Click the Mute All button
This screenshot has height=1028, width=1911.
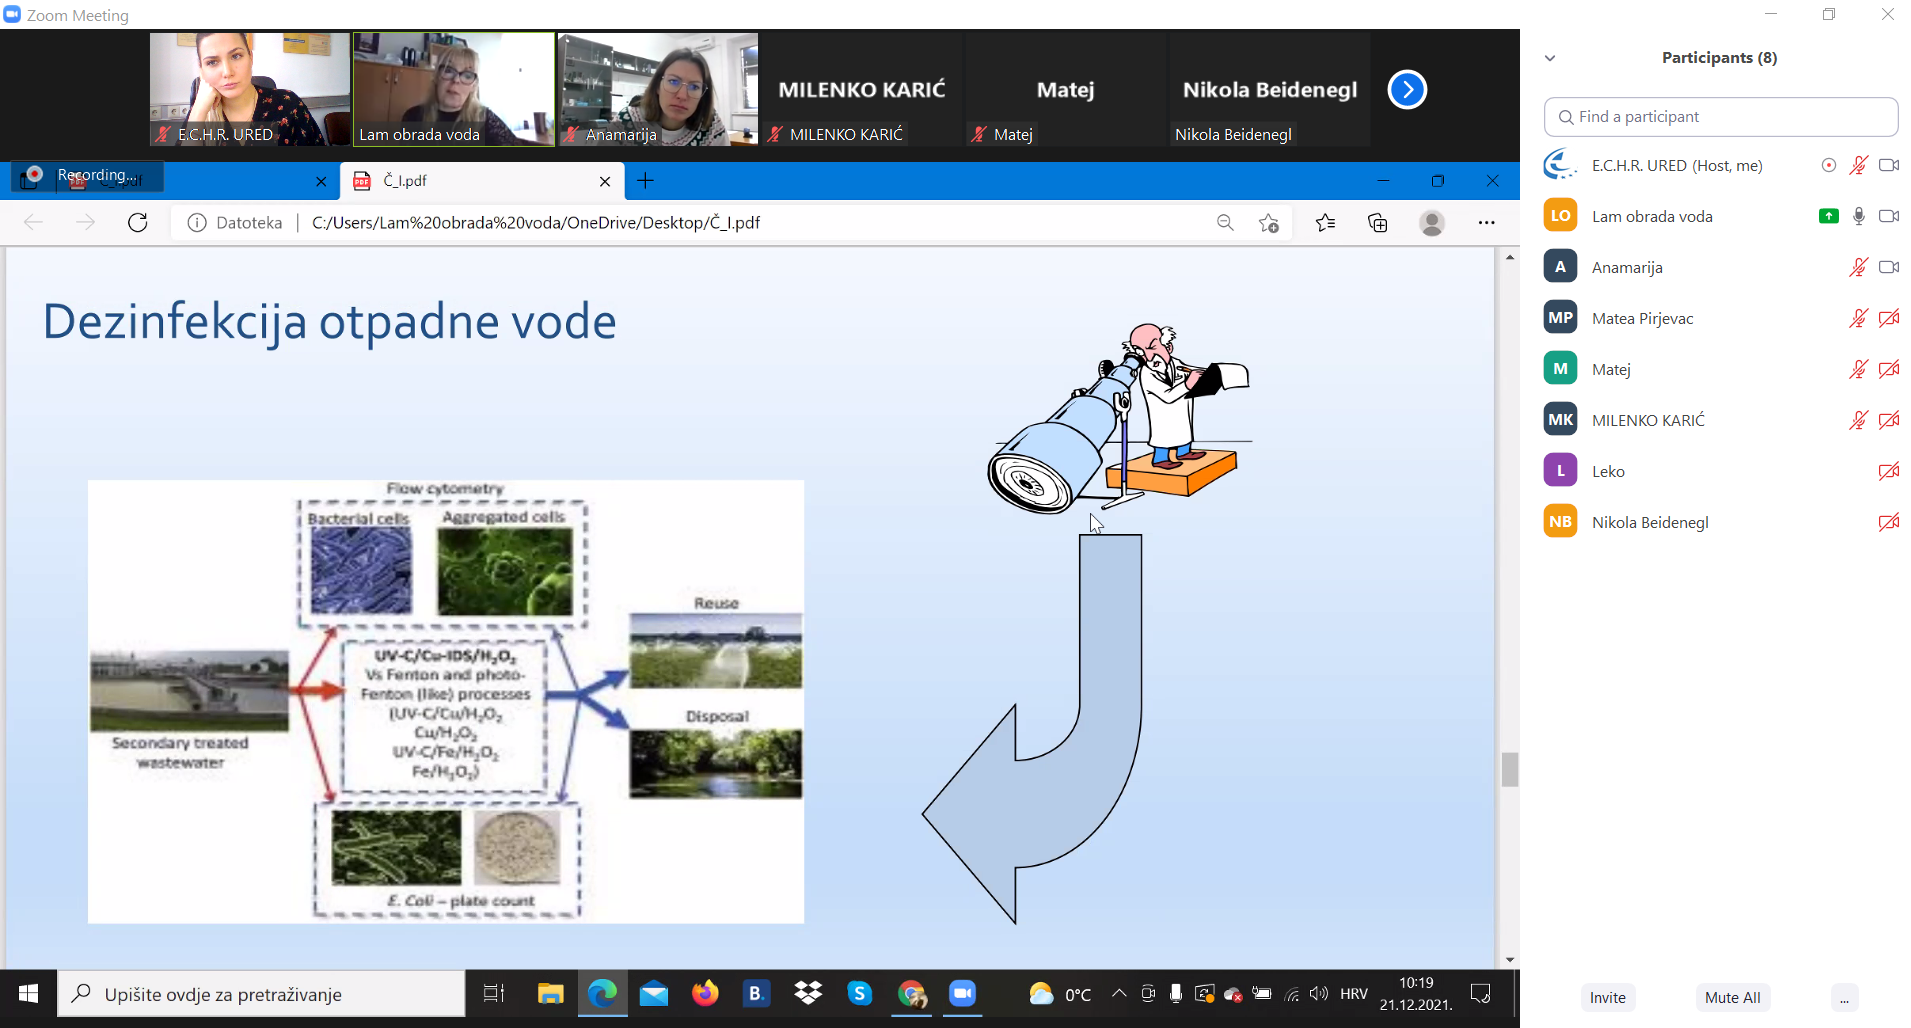point(1732,997)
